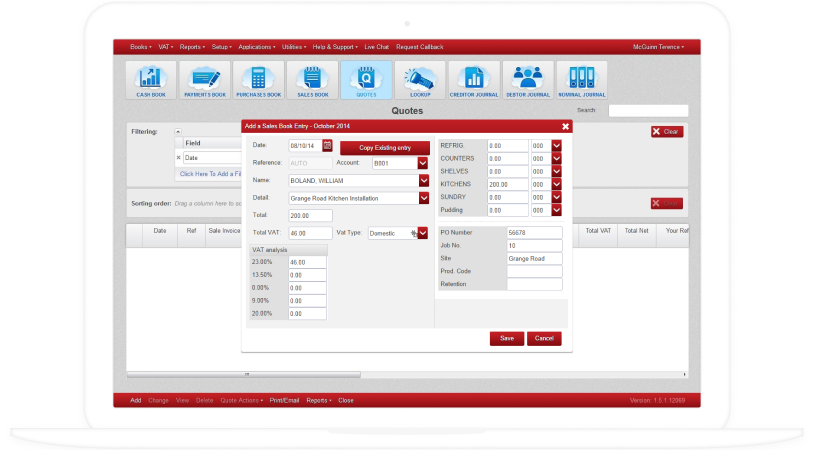Click the Clear sorting order button
Screen dimensions: 814x450
667,203
